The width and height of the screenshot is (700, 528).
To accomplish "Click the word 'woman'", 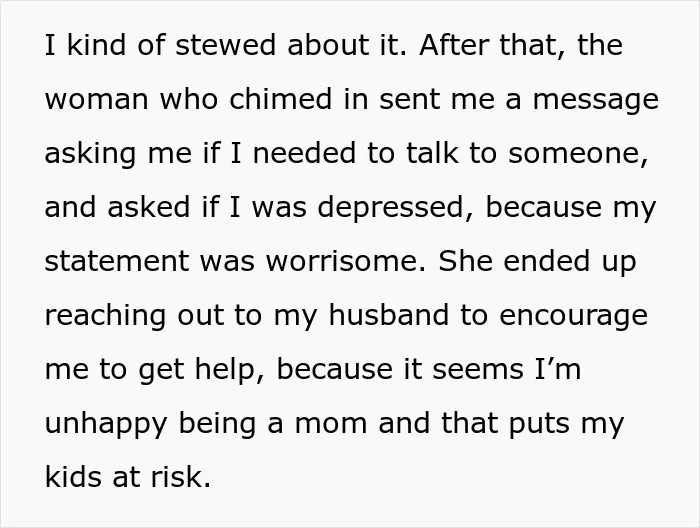I will 96,99.
